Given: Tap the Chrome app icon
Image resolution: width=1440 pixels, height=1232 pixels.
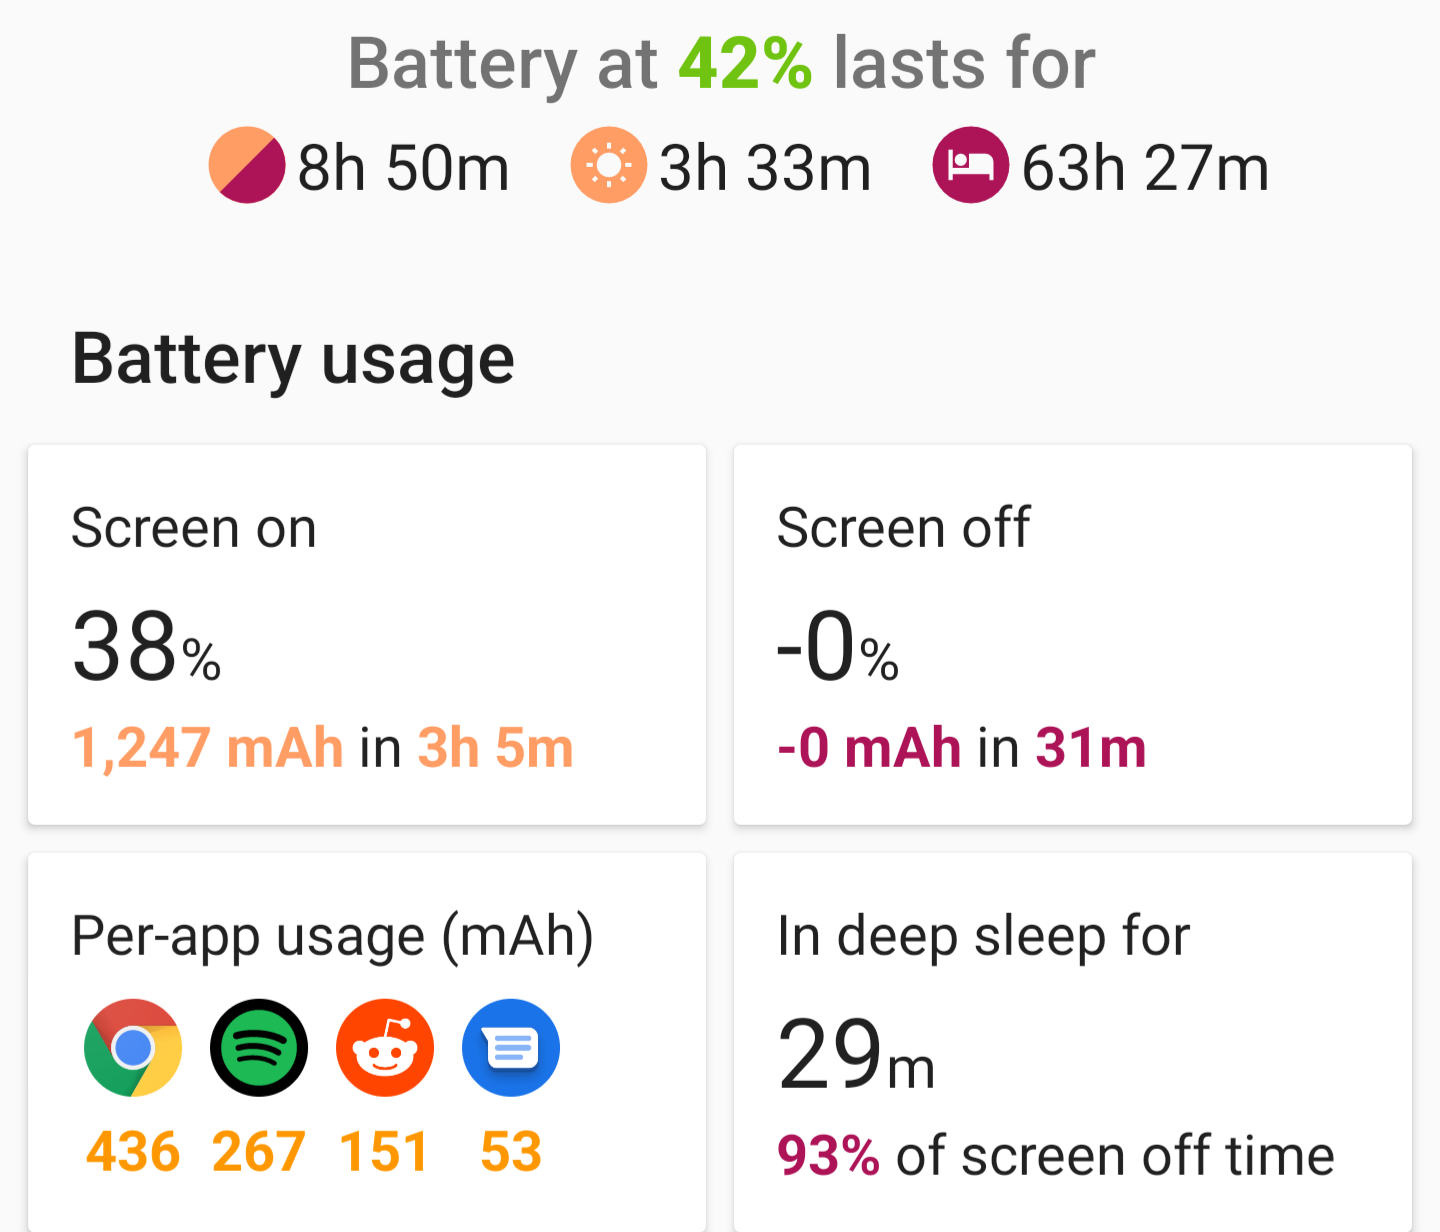Looking at the screenshot, I should click(x=133, y=1048).
